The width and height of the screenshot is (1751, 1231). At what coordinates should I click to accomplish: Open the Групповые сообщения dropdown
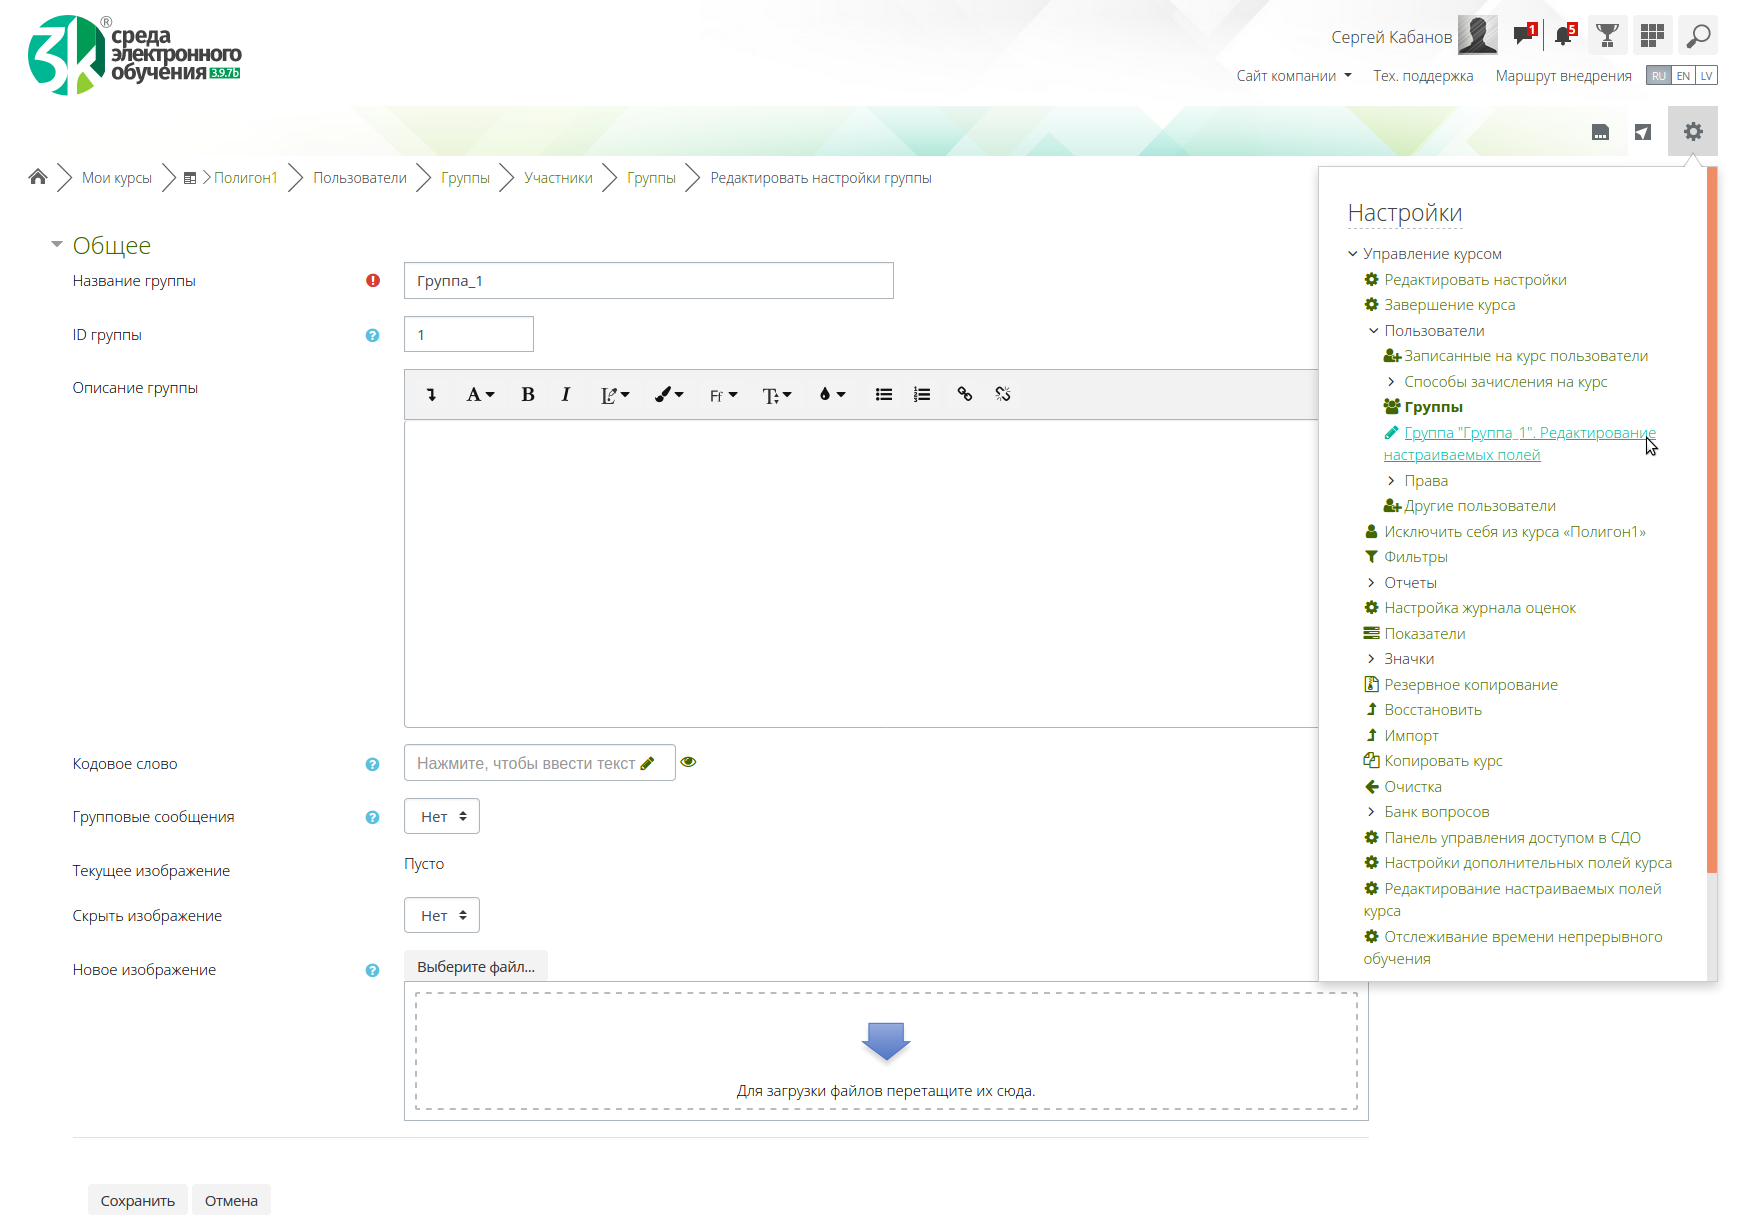[x=442, y=817]
